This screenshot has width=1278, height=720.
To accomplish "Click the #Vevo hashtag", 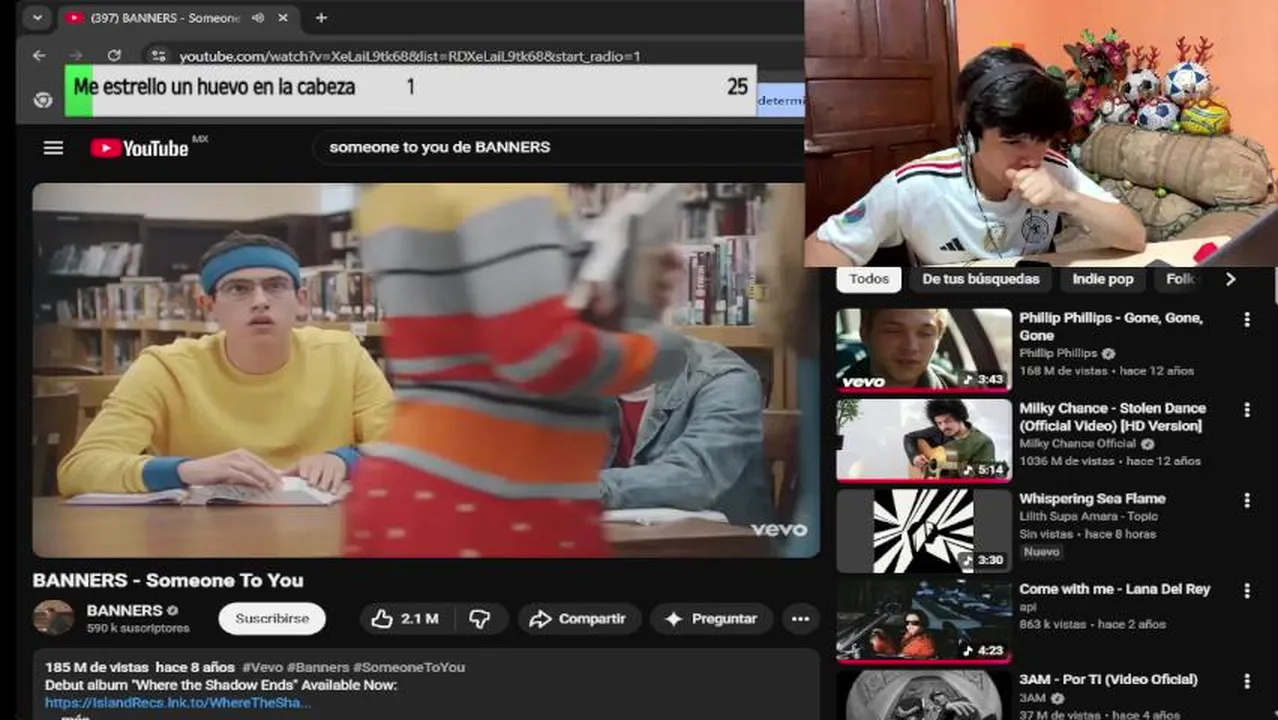I will [261, 667].
